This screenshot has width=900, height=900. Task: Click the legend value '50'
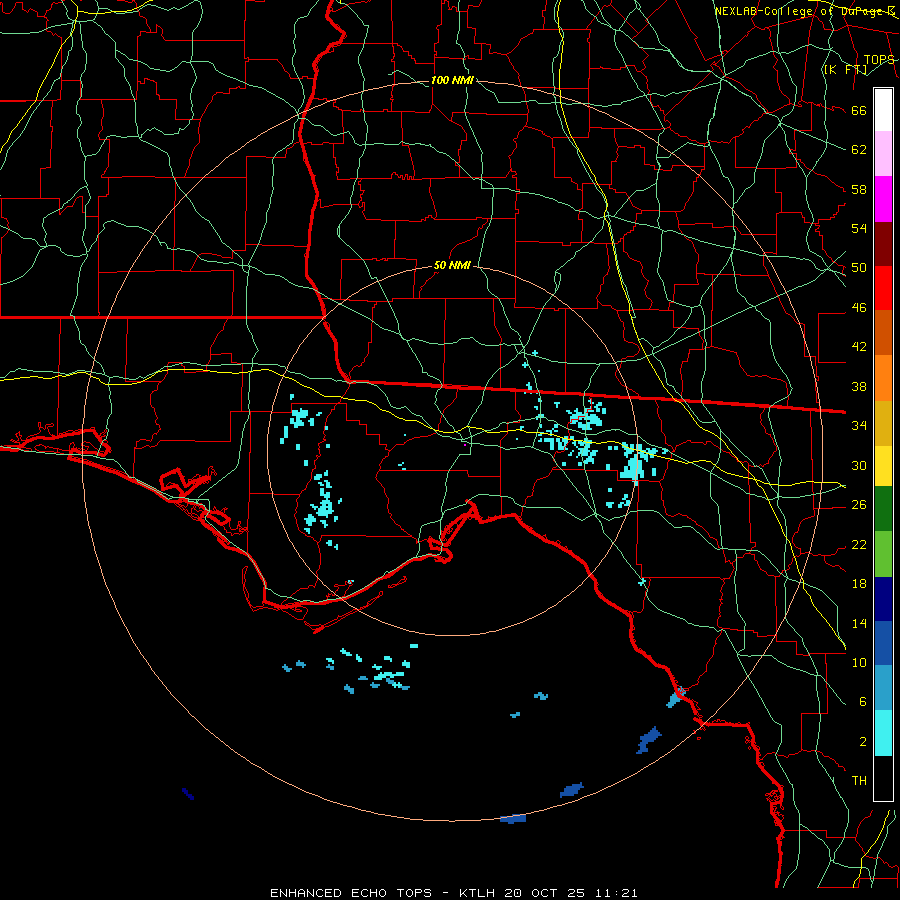859,267
